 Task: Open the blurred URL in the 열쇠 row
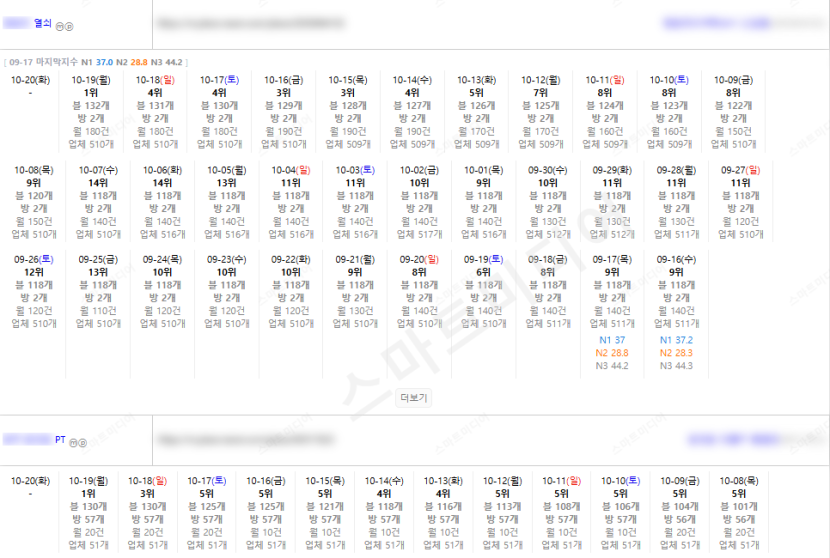(x=250, y=23)
